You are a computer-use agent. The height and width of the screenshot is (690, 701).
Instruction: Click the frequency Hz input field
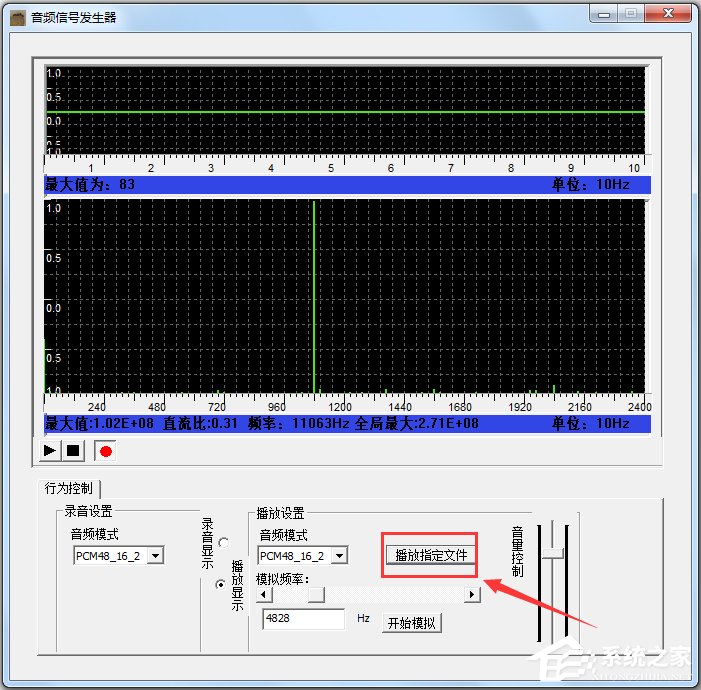pos(303,620)
